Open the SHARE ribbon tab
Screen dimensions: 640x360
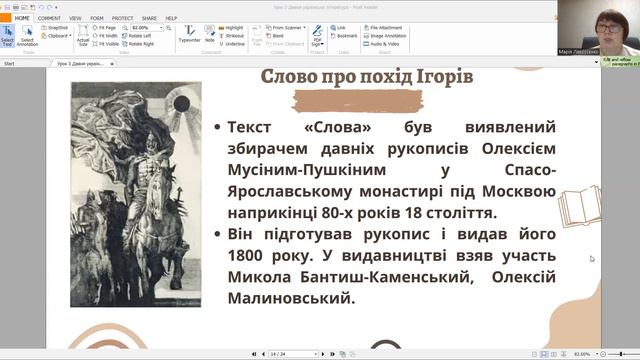pyautogui.click(x=149, y=18)
